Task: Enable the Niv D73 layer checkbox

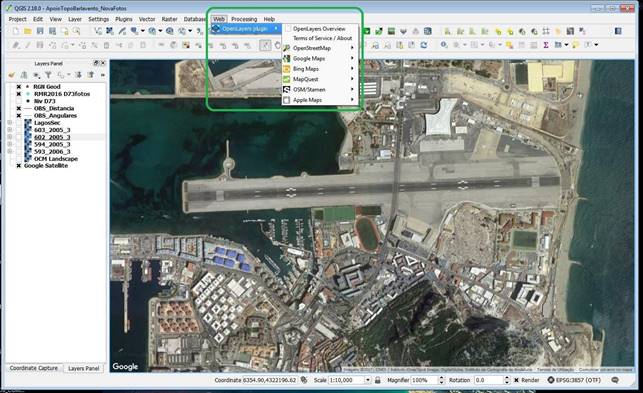Action: pyautogui.click(x=18, y=101)
